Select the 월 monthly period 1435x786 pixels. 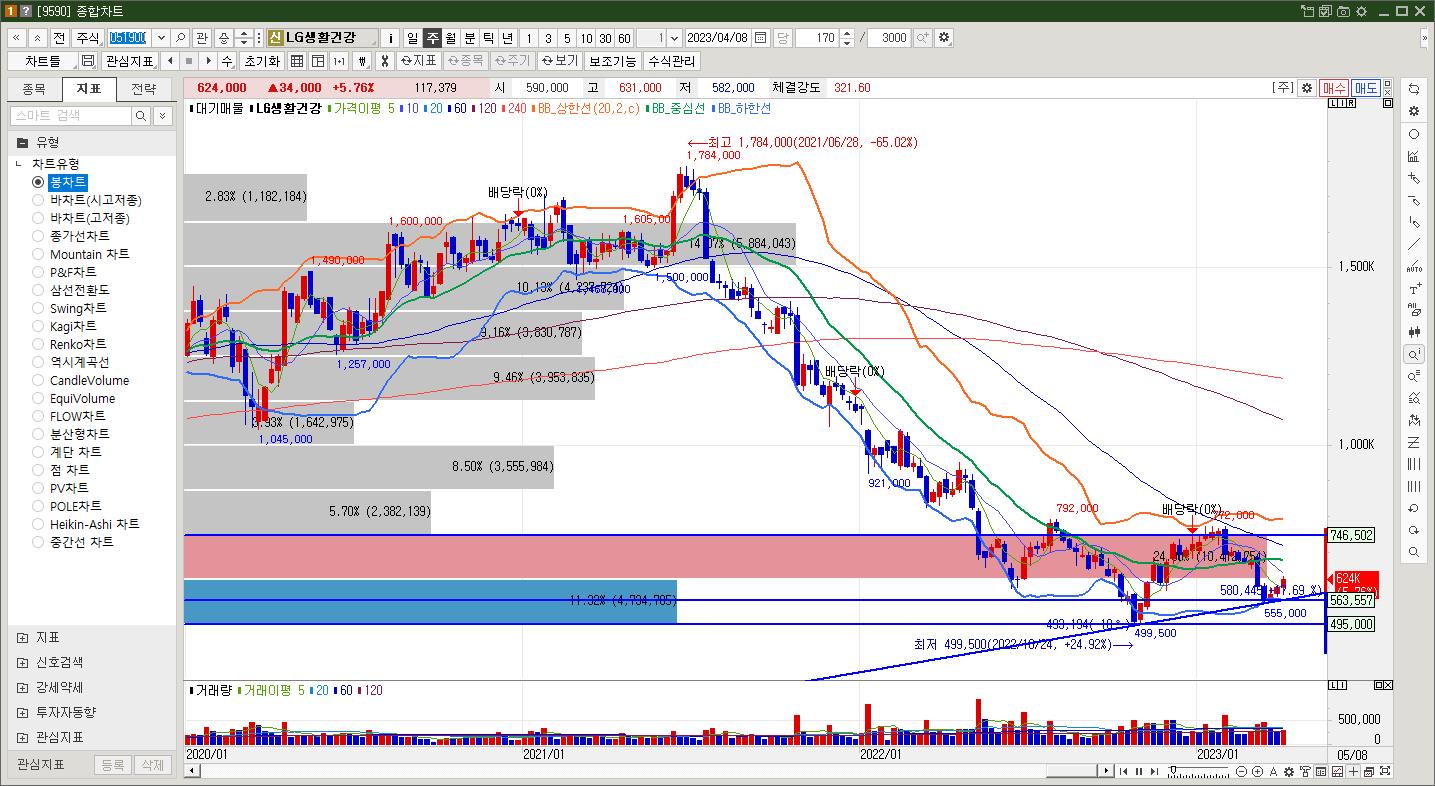pyautogui.click(x=451, y=38)
